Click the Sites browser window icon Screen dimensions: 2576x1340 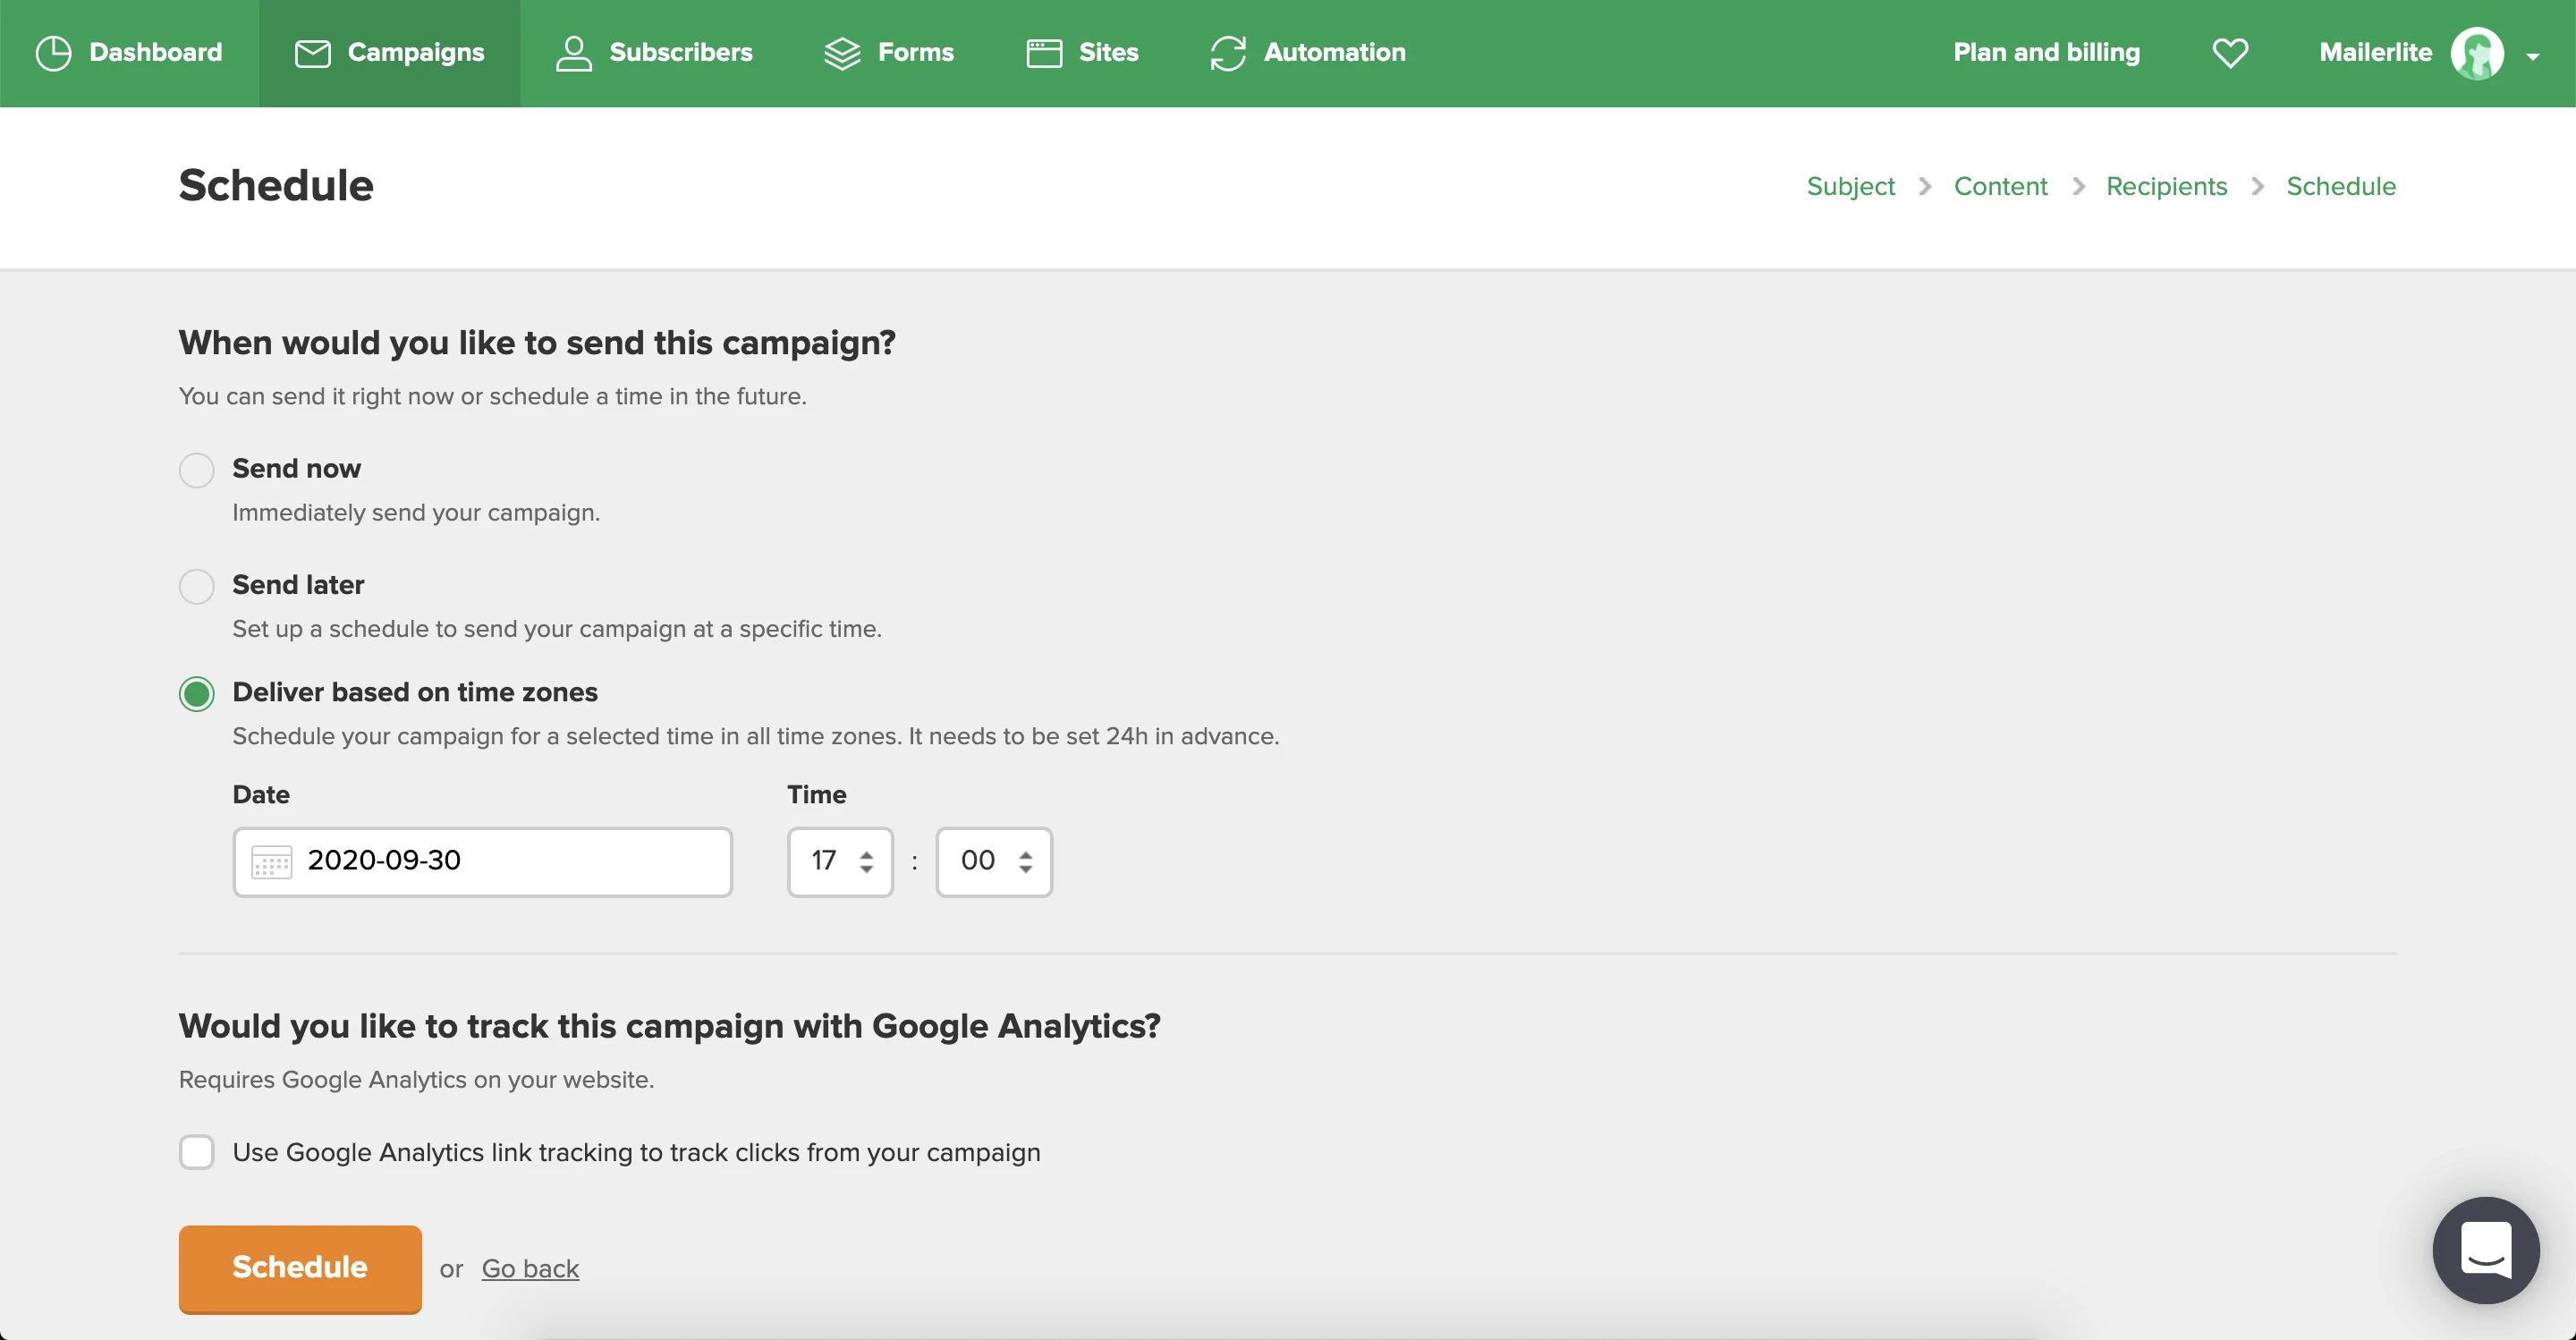click(x=1044, y=53)
